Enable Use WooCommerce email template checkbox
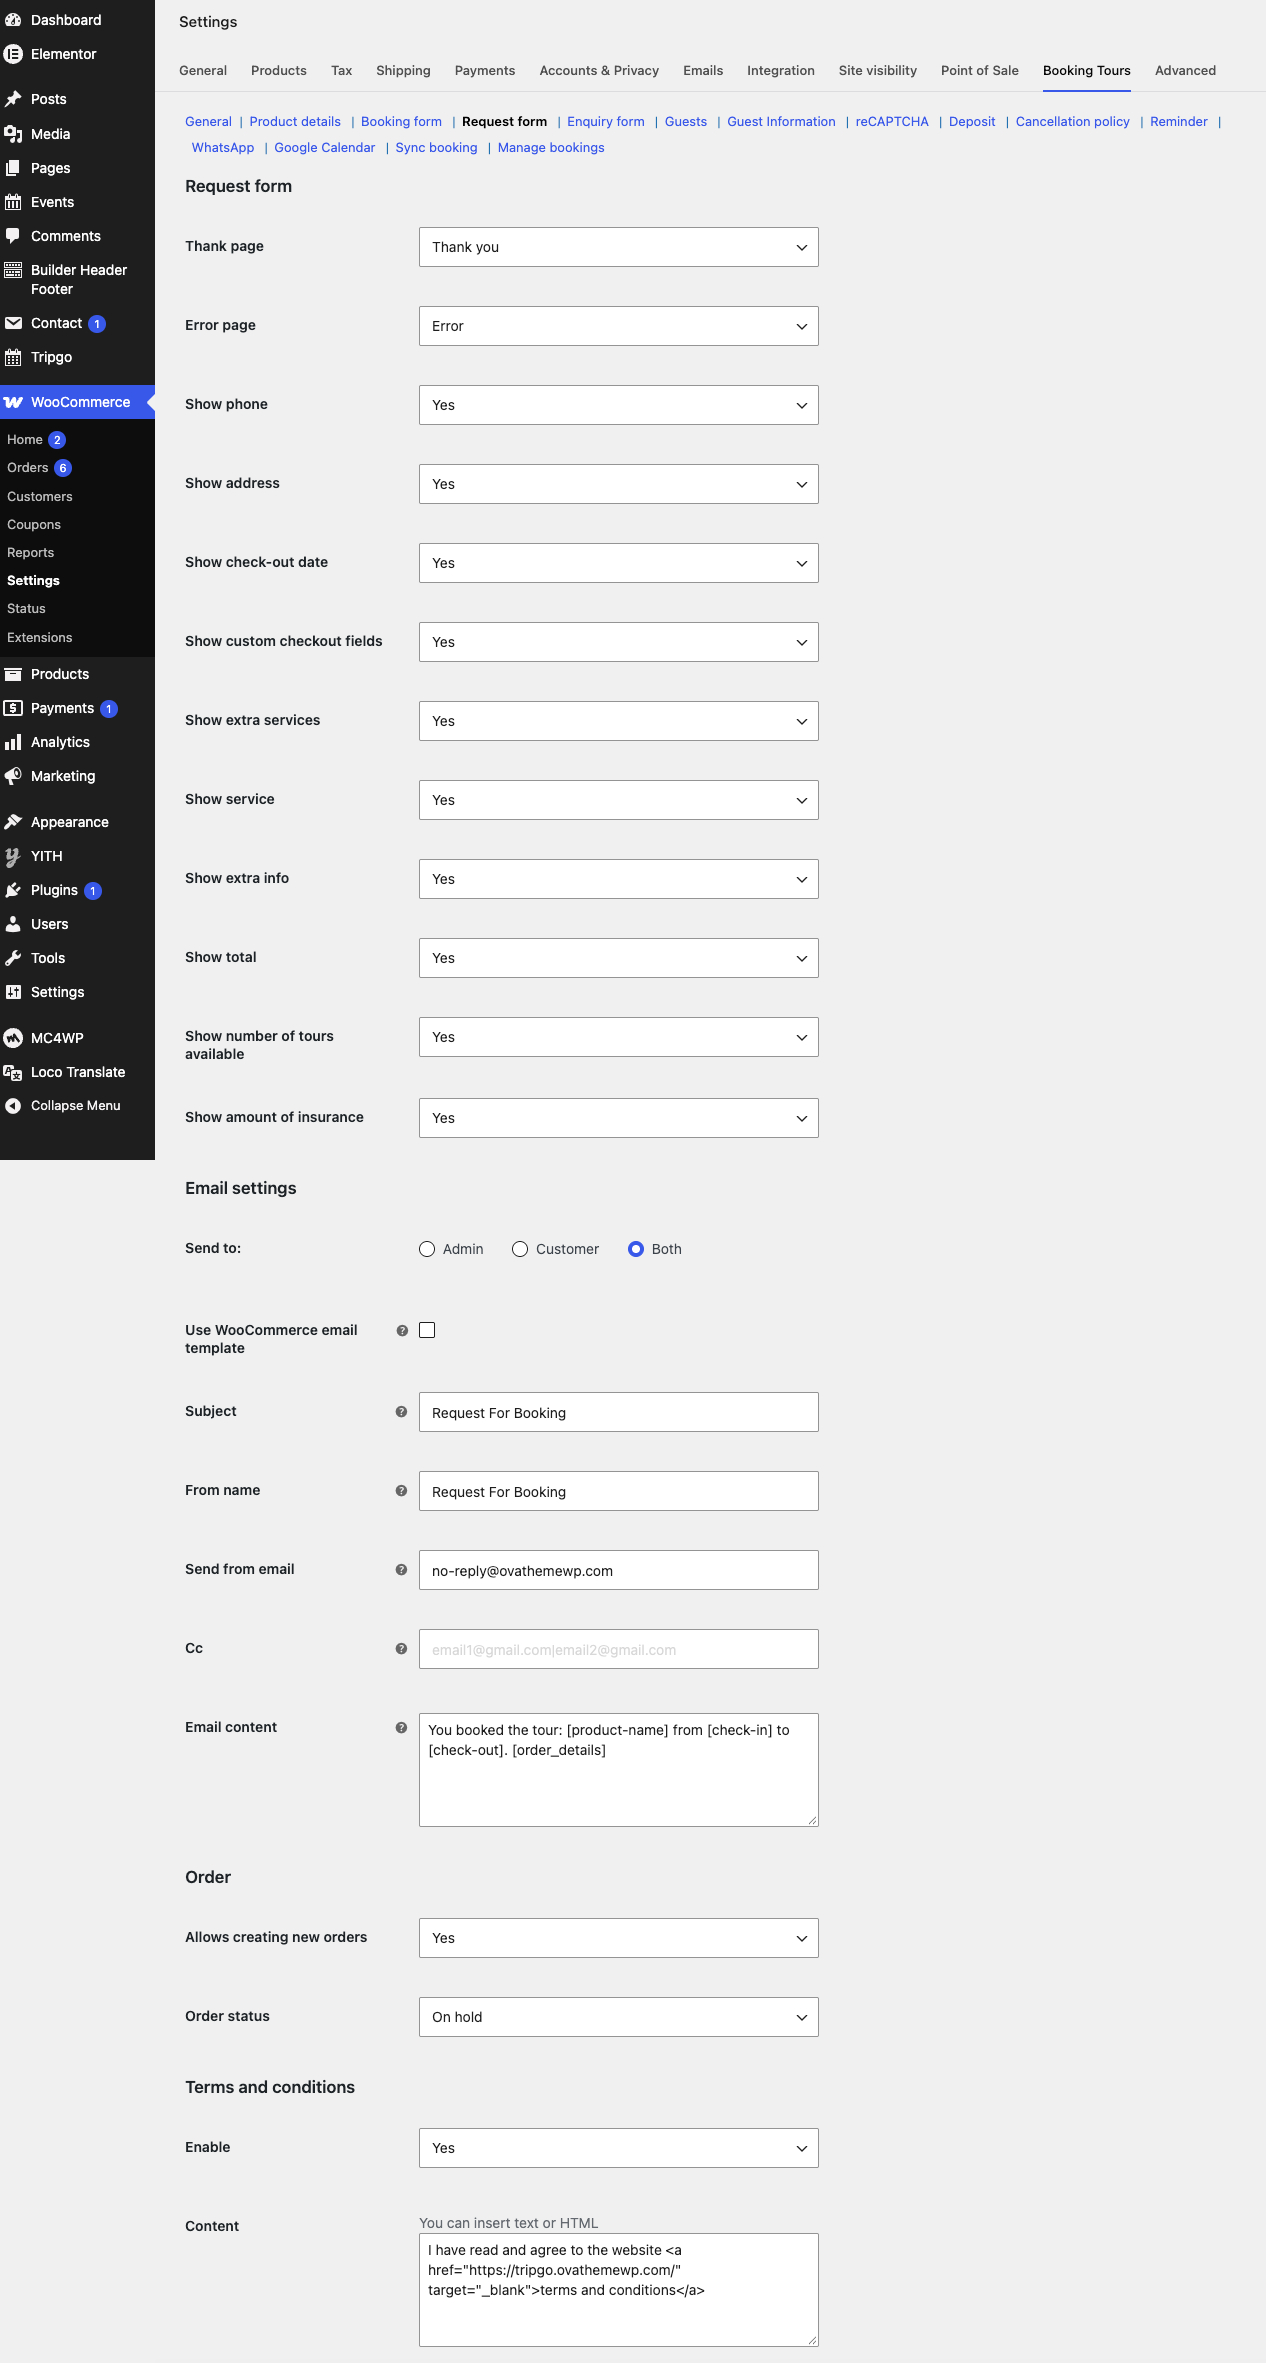This screenshot has height=2363, width=1266. [x=427, y=1330]
